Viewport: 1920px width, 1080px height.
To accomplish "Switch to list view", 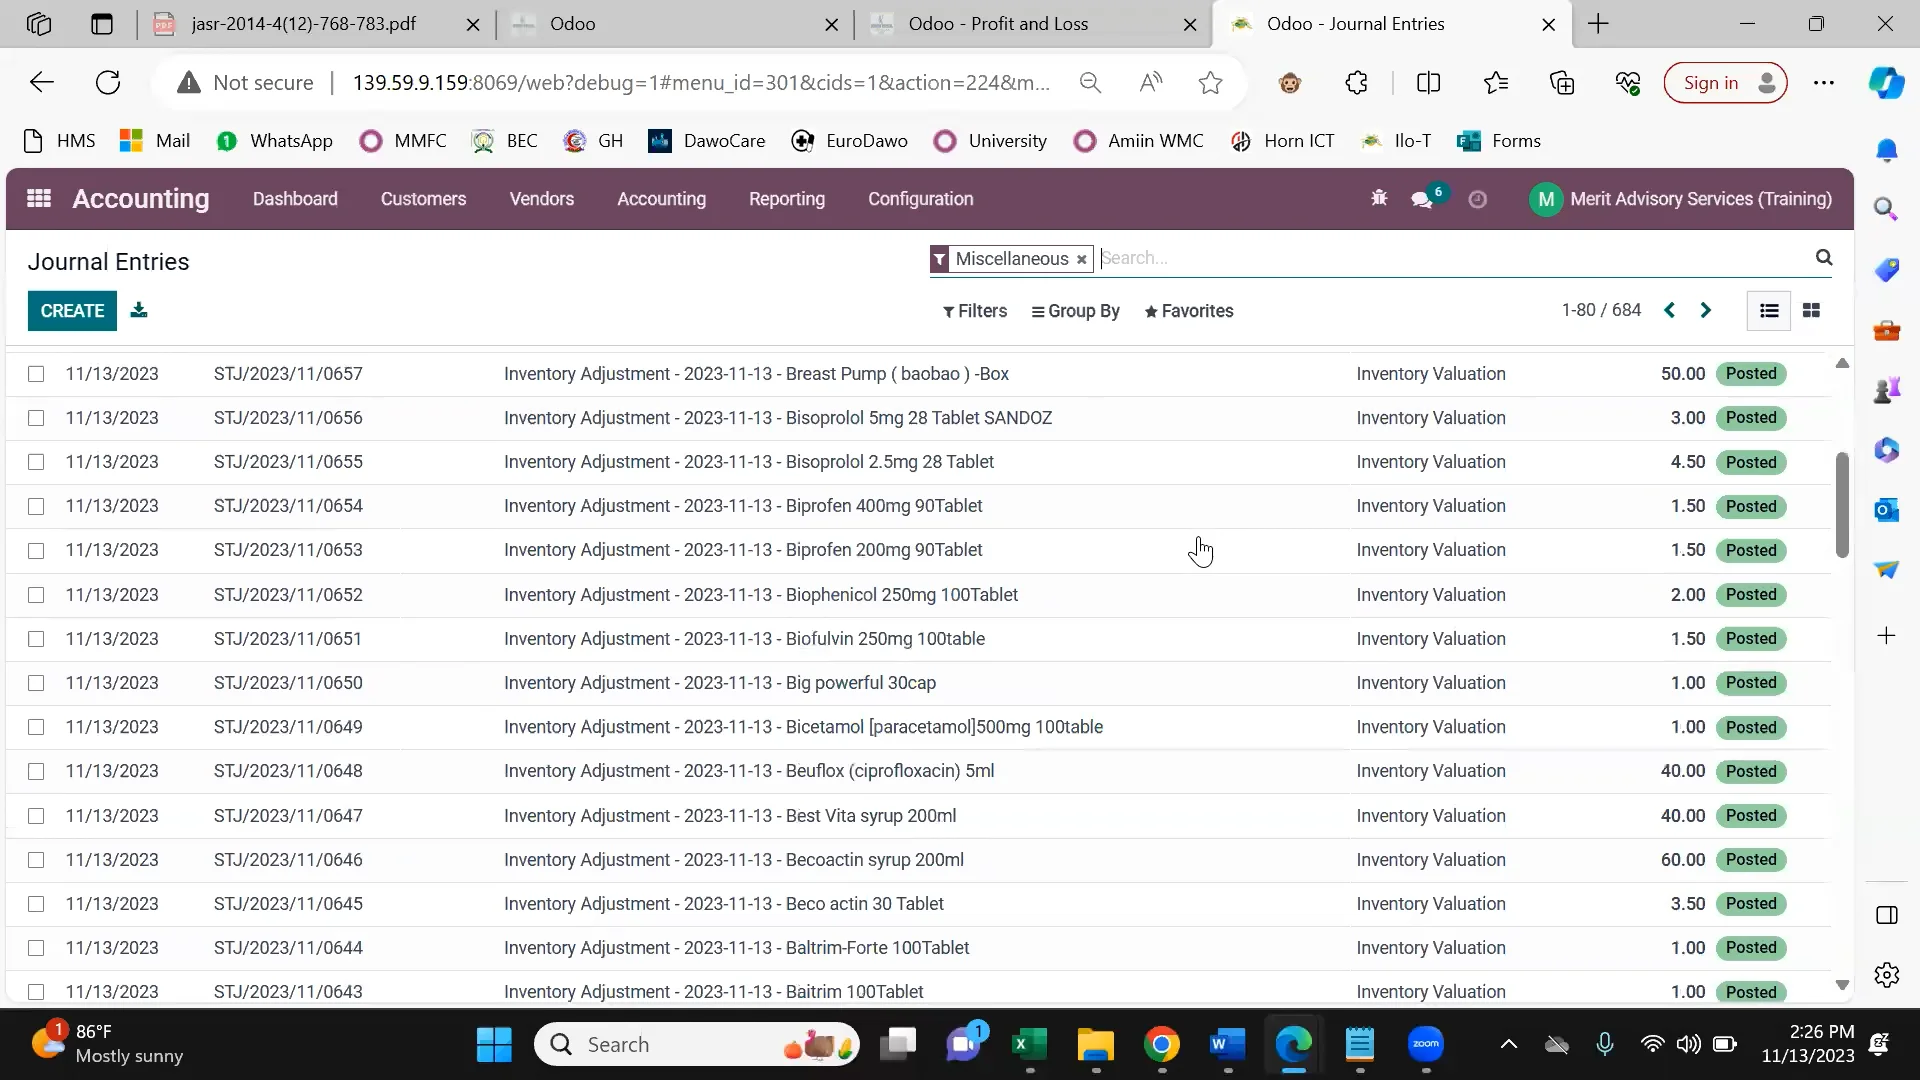I will pos(1769,311).
